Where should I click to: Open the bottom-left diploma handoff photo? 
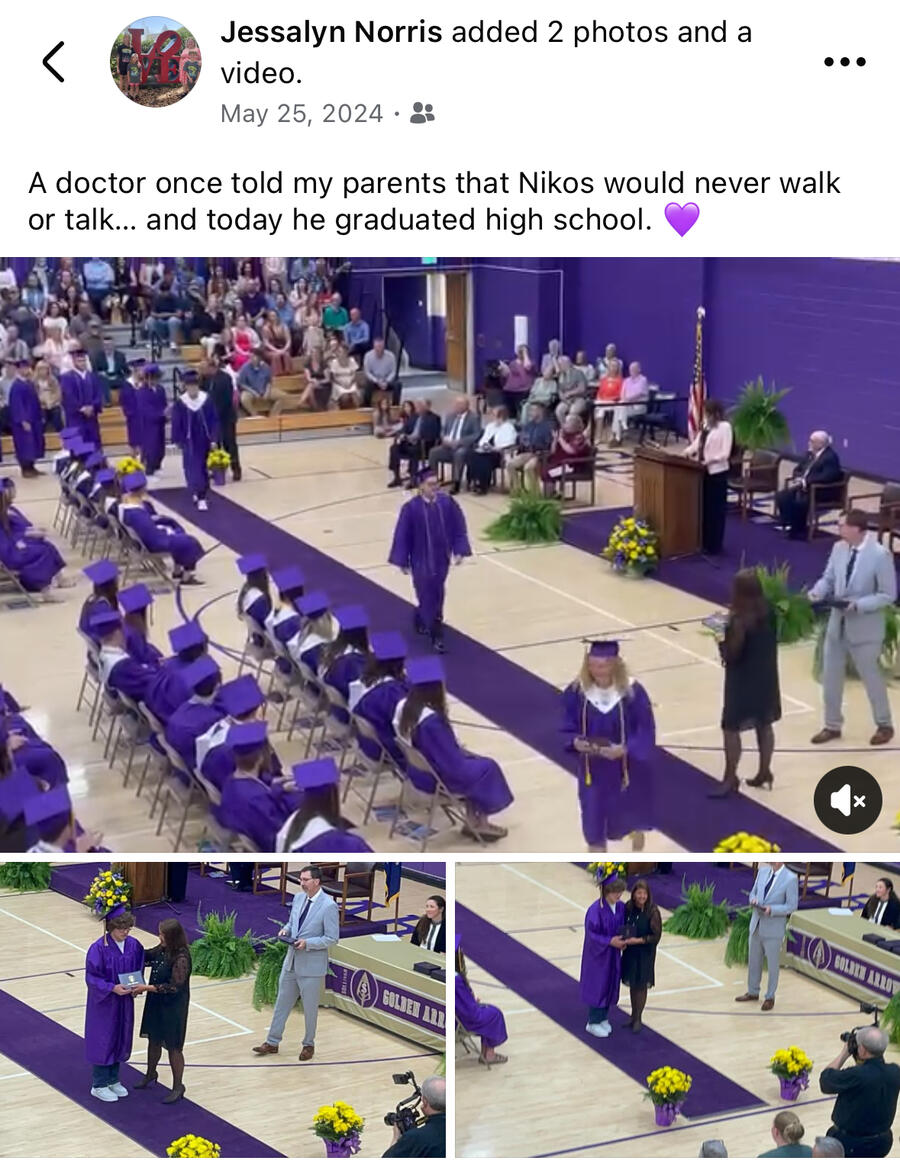coord(223,1010)
